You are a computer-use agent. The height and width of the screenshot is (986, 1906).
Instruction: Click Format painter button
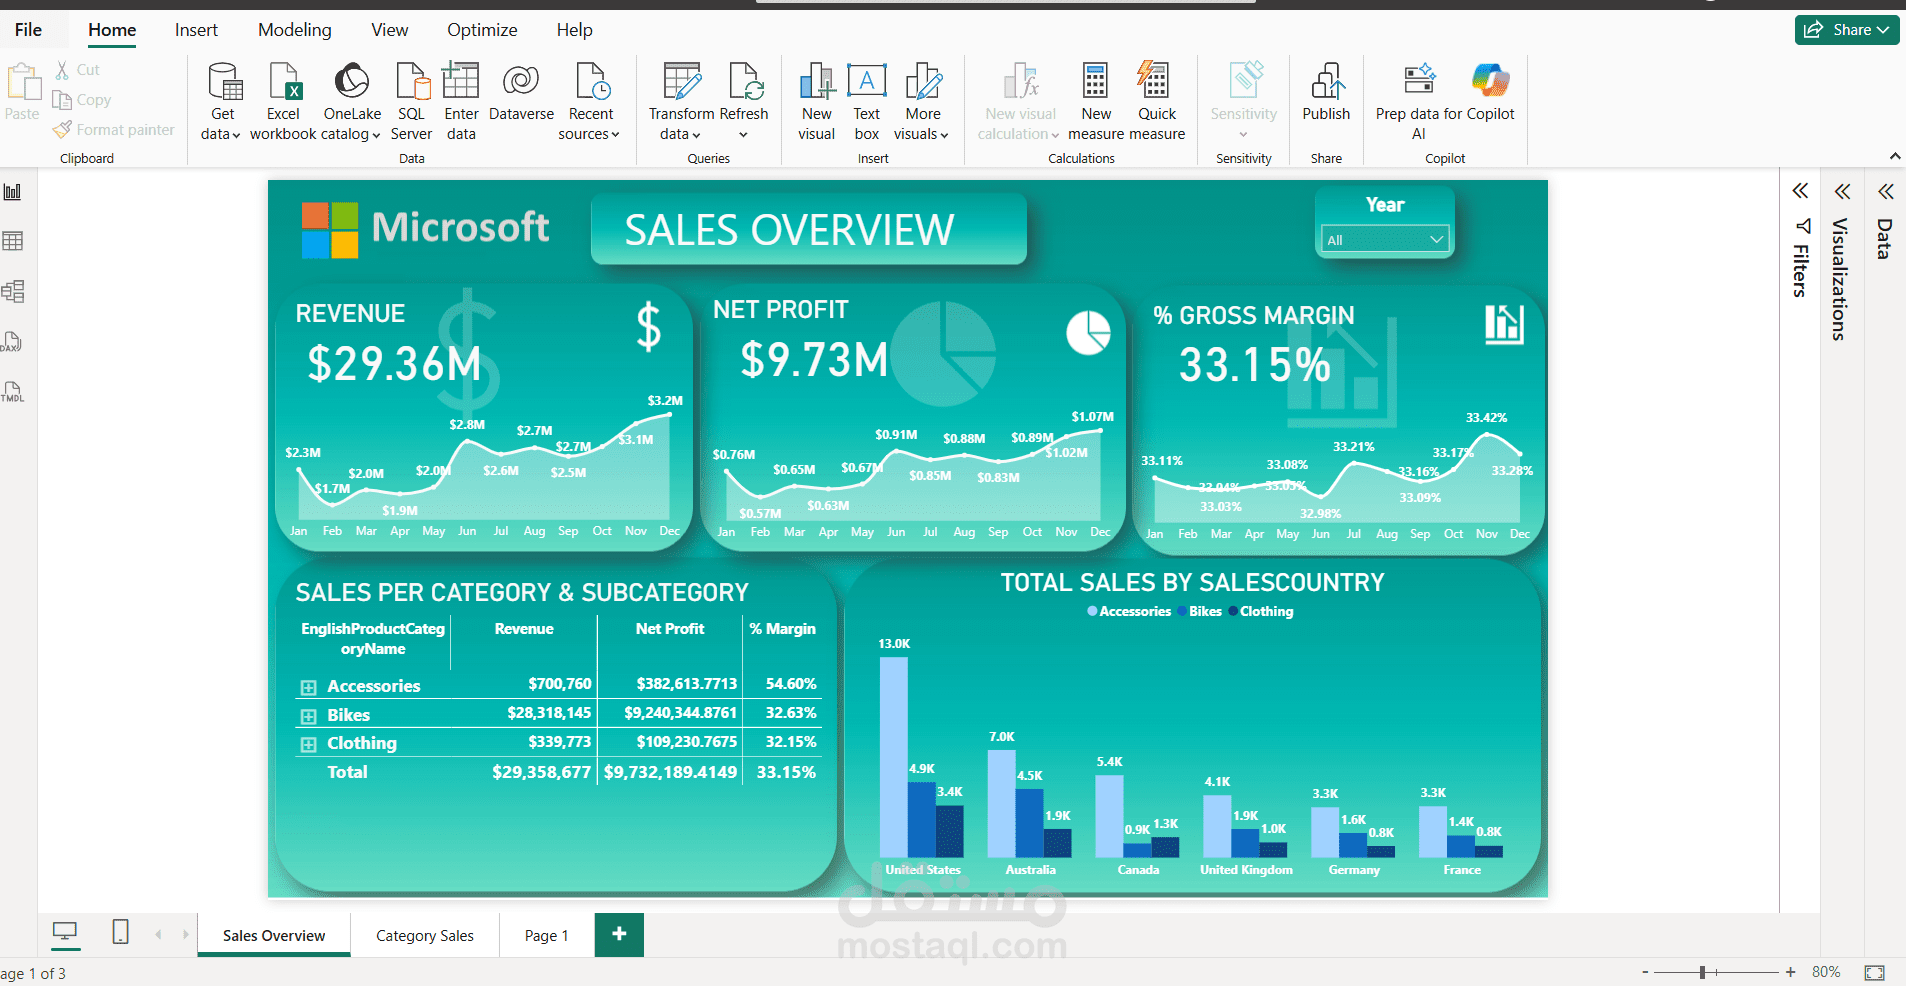point(114,130)
